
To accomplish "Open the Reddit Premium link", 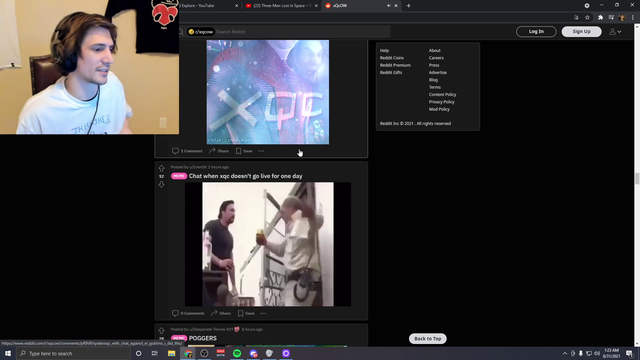I will [x=395, y=65].
